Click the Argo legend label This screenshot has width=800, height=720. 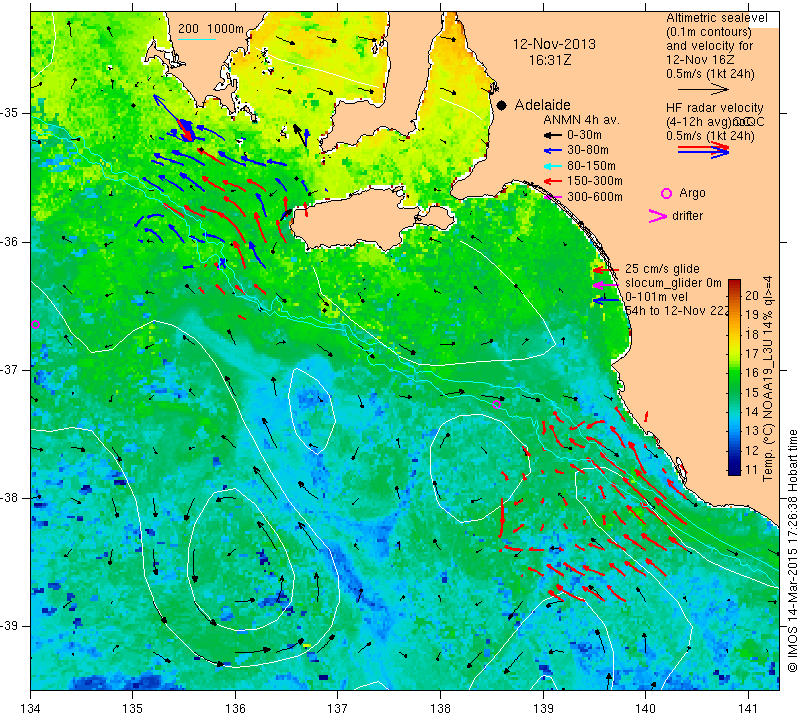click(692, 193)
